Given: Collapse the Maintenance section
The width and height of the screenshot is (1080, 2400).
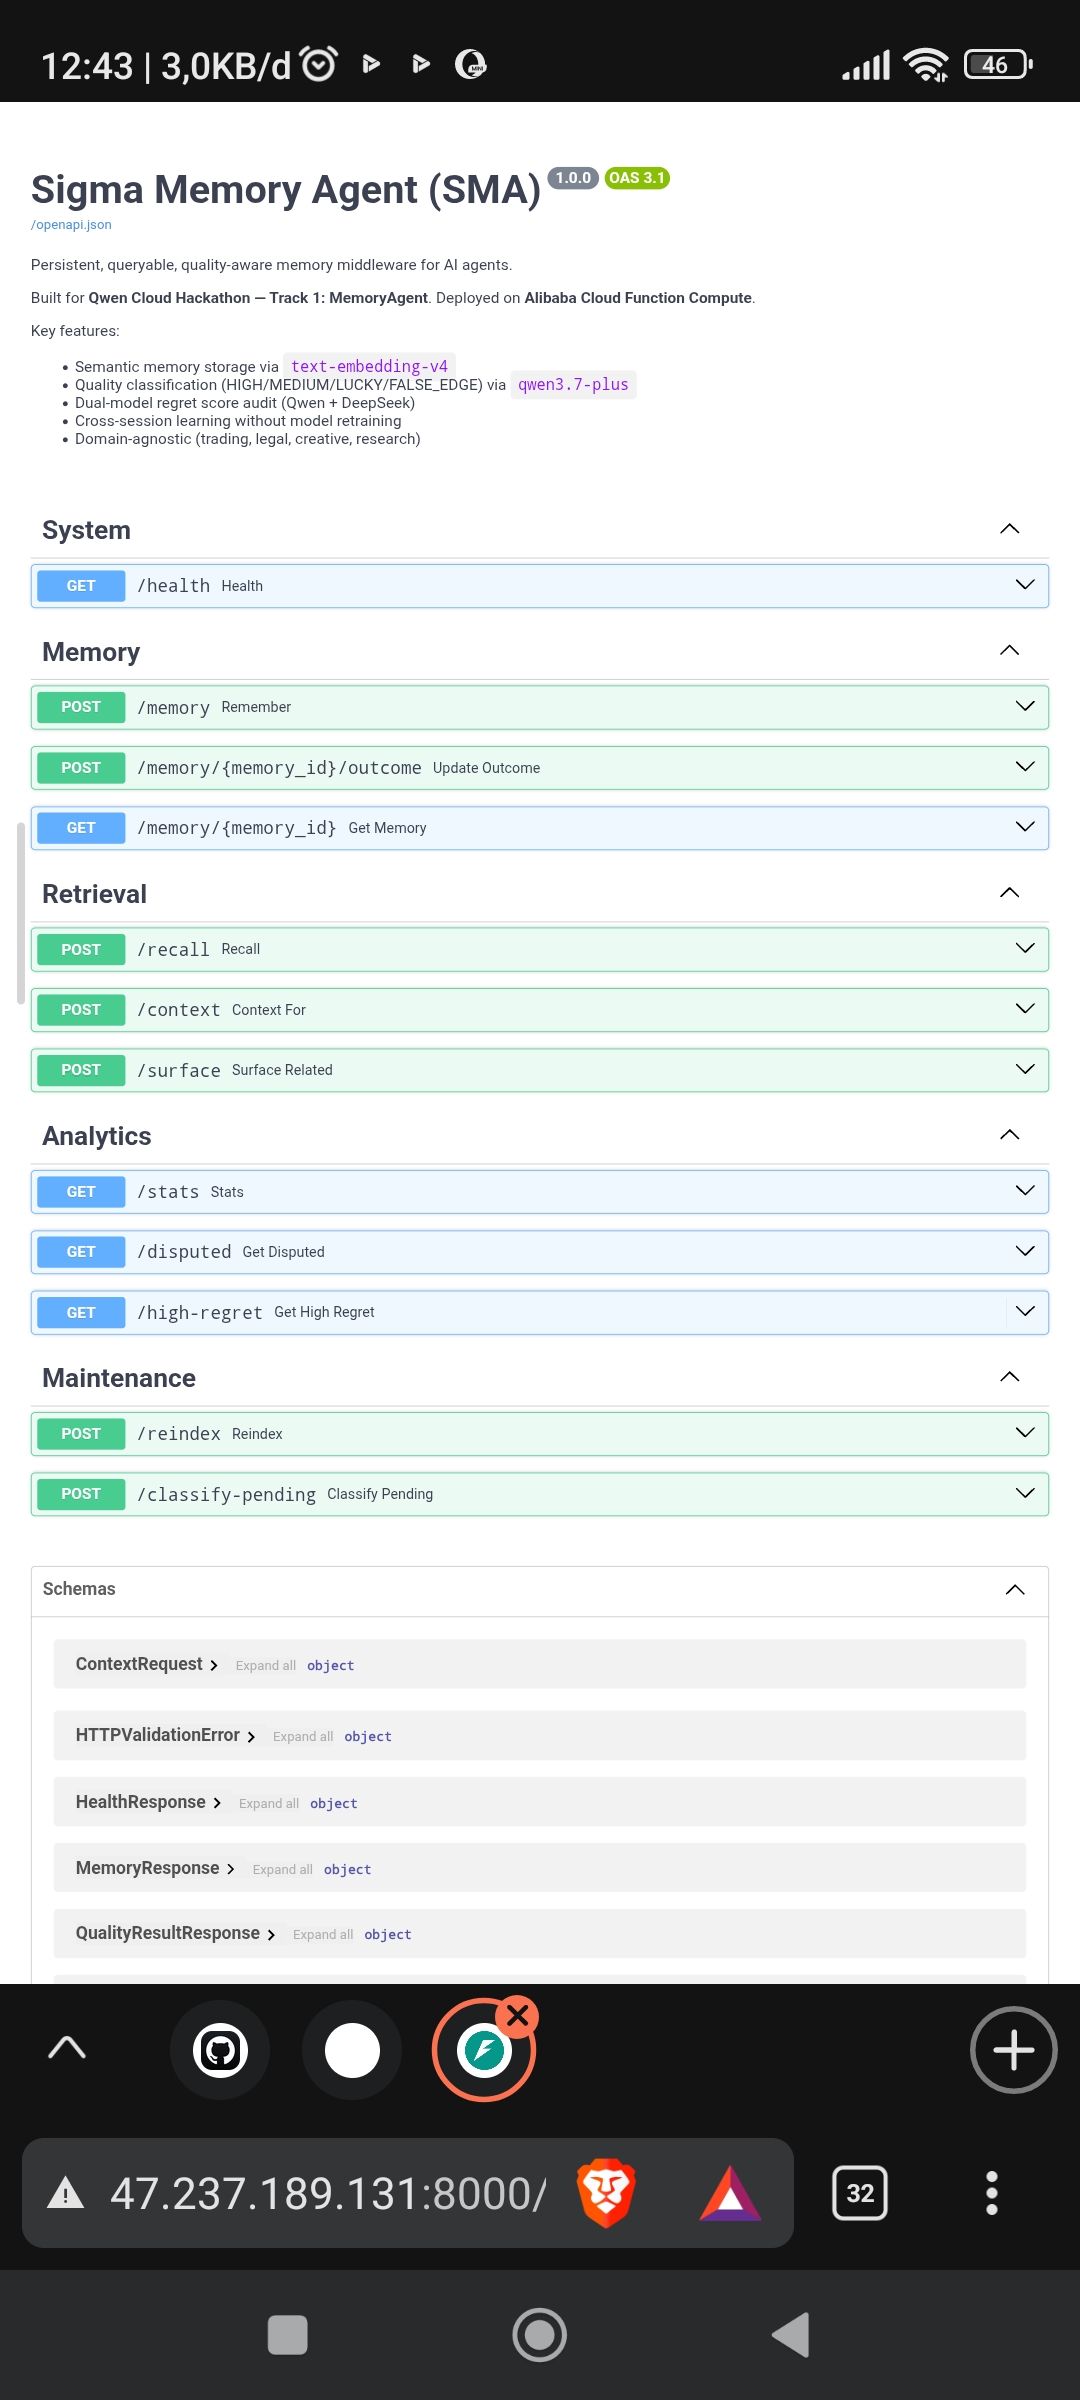Looking at the screenshot, I should coord(1010,1377).
